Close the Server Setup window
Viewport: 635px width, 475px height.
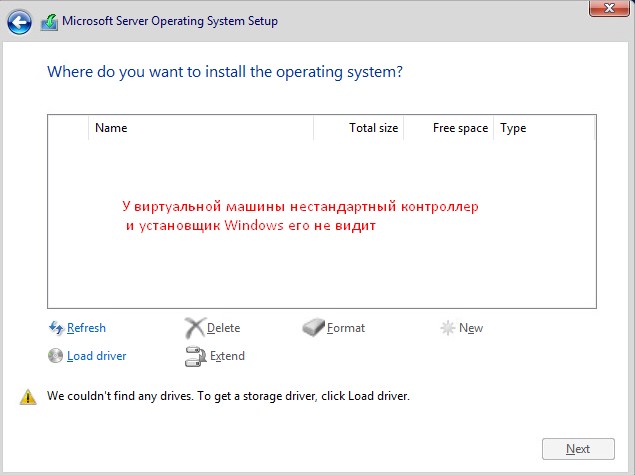602,9
